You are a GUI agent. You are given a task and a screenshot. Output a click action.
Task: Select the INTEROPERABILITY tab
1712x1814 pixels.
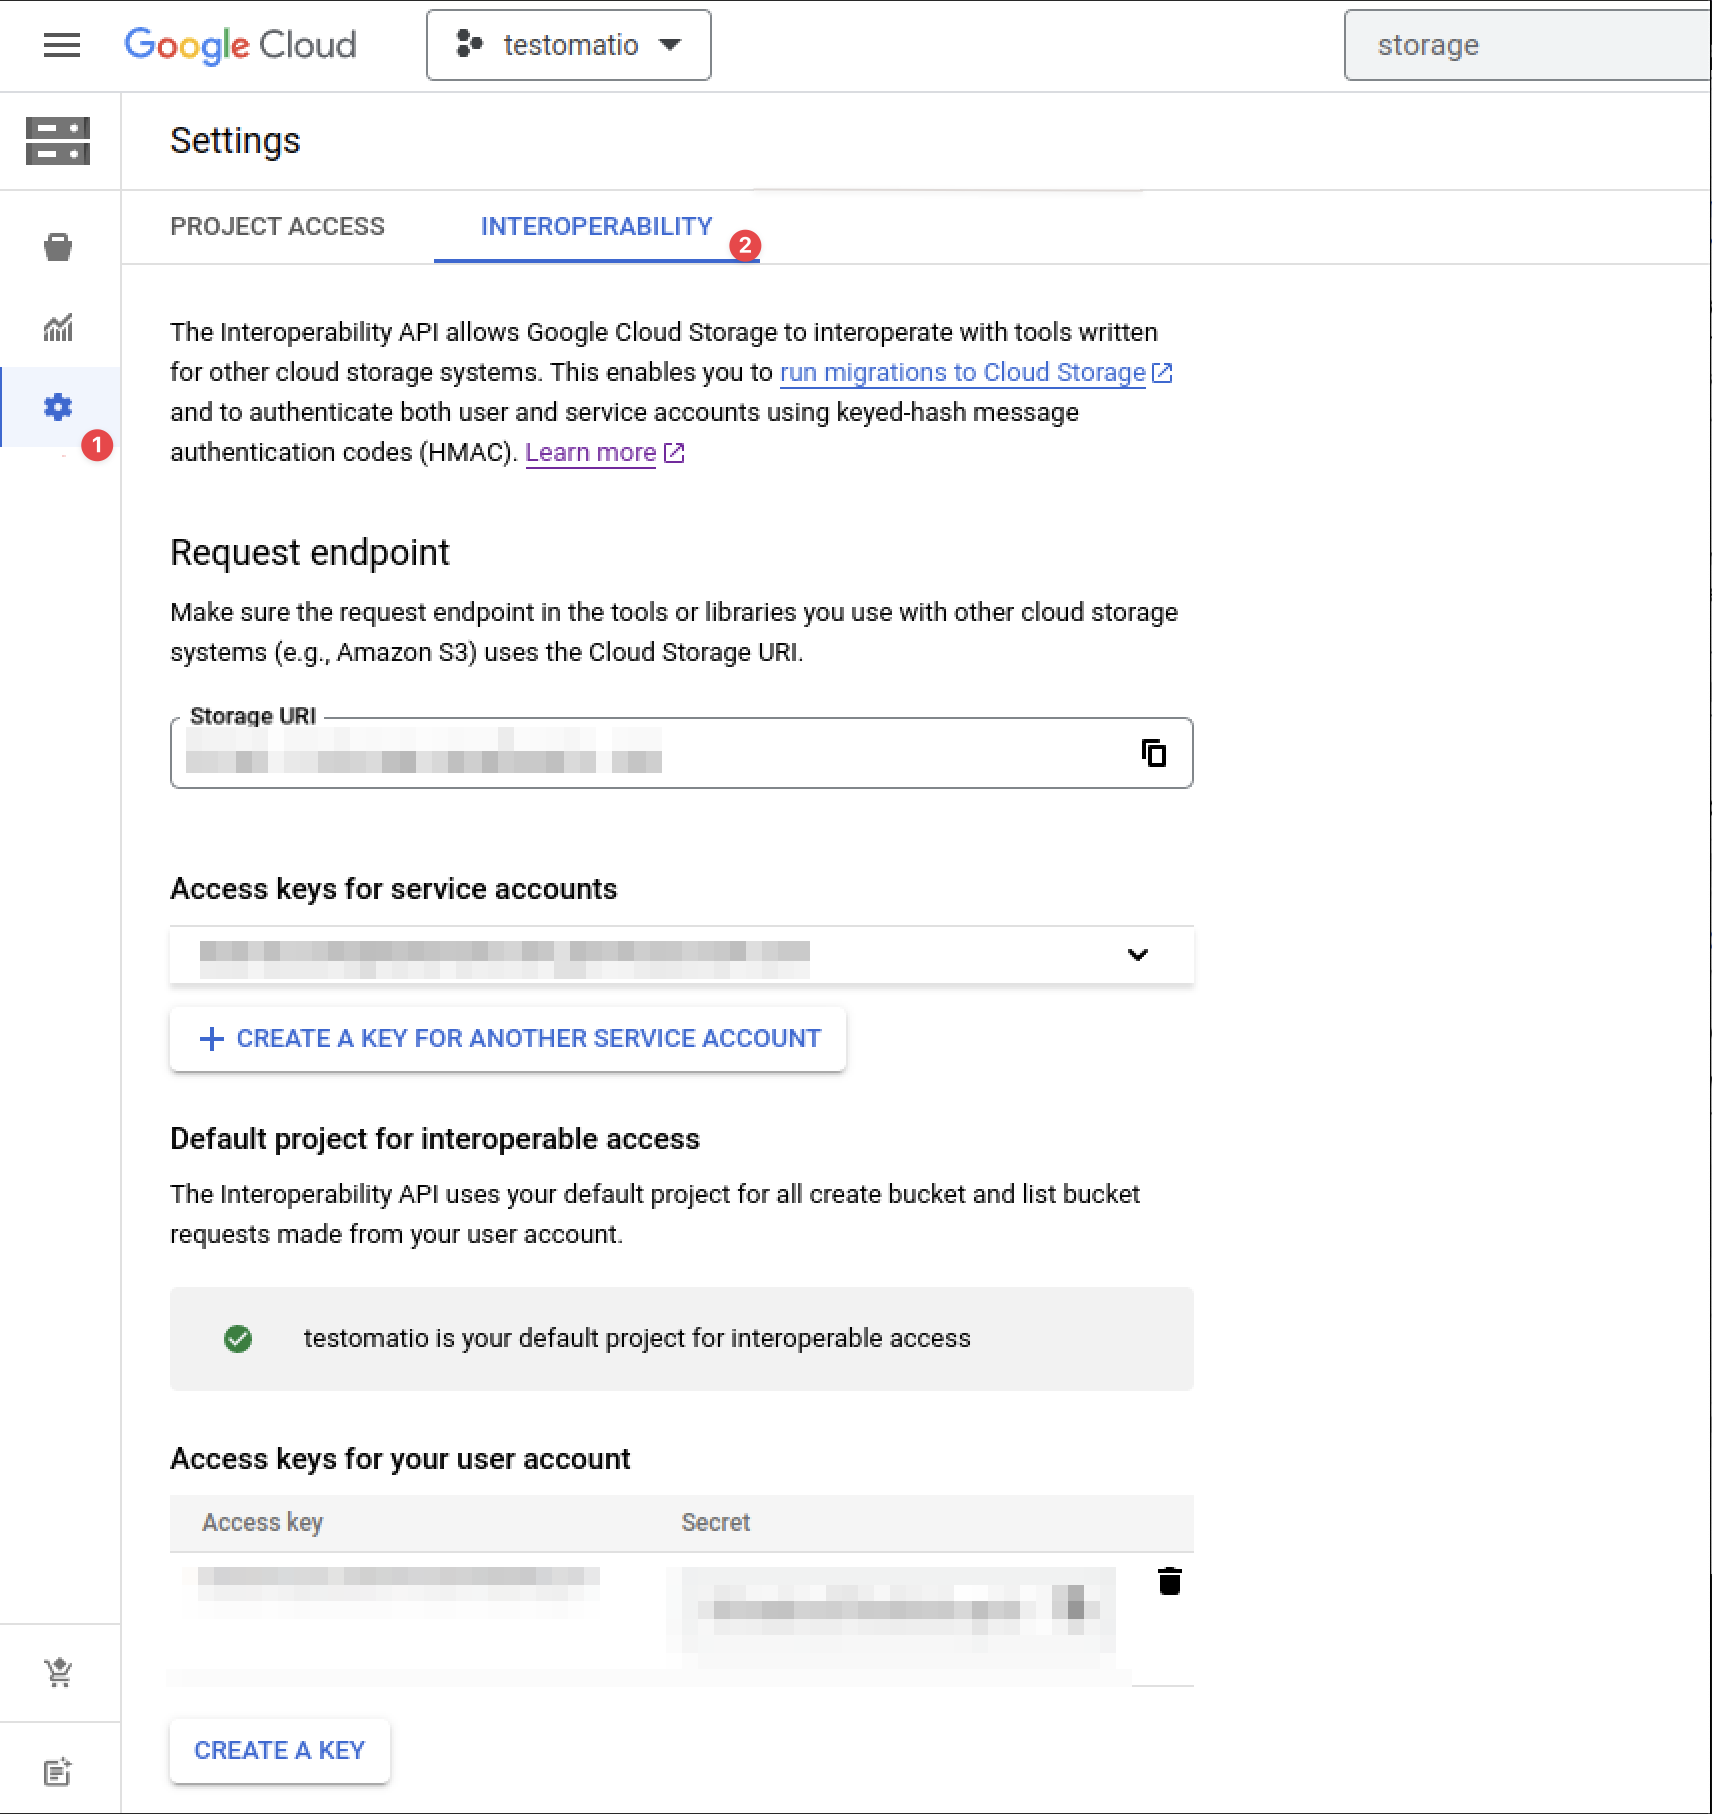[x=596, y=226]
